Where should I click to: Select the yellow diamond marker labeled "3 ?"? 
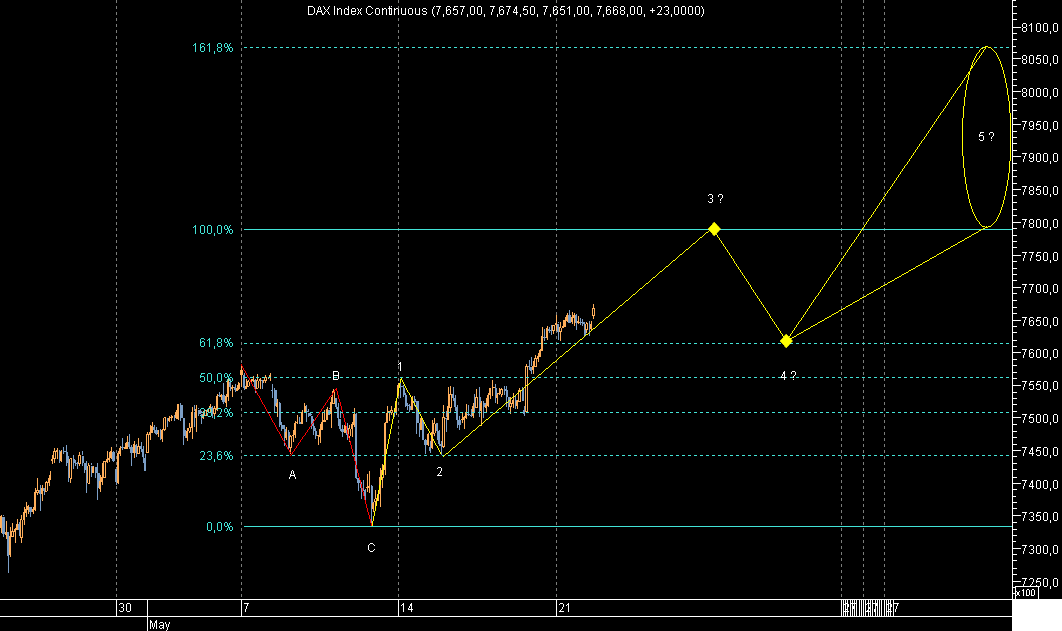(713, 229)
